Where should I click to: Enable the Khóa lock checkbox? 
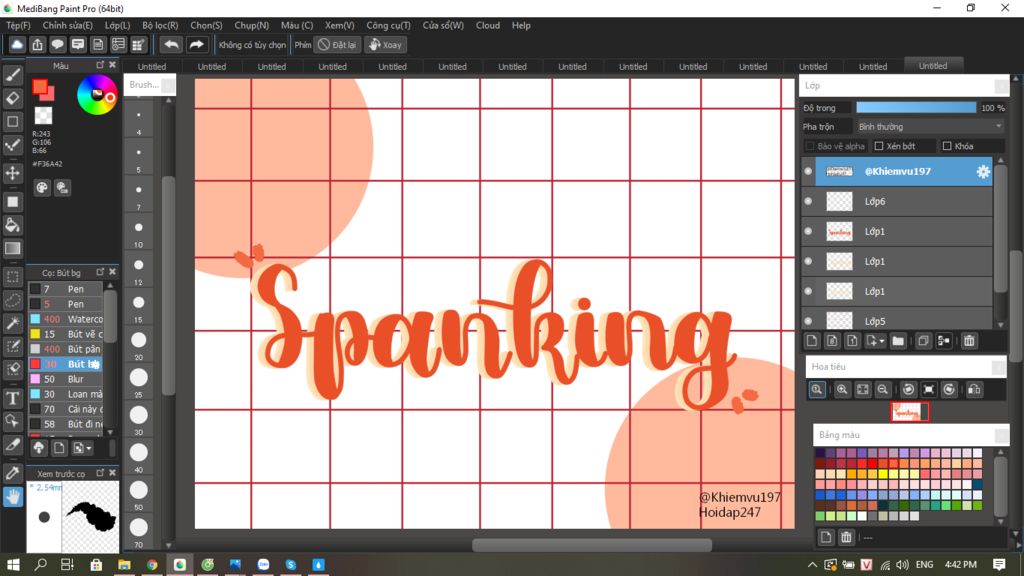(947, 146)
